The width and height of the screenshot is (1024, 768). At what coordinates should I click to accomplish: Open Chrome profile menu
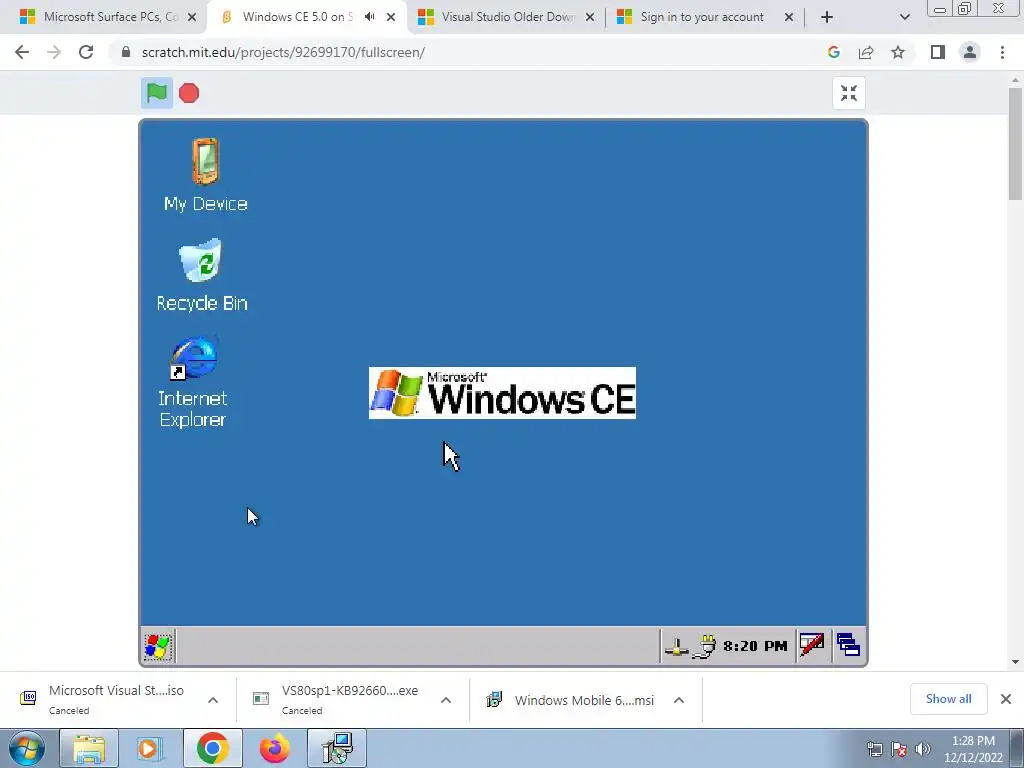(x=970, y=52)
